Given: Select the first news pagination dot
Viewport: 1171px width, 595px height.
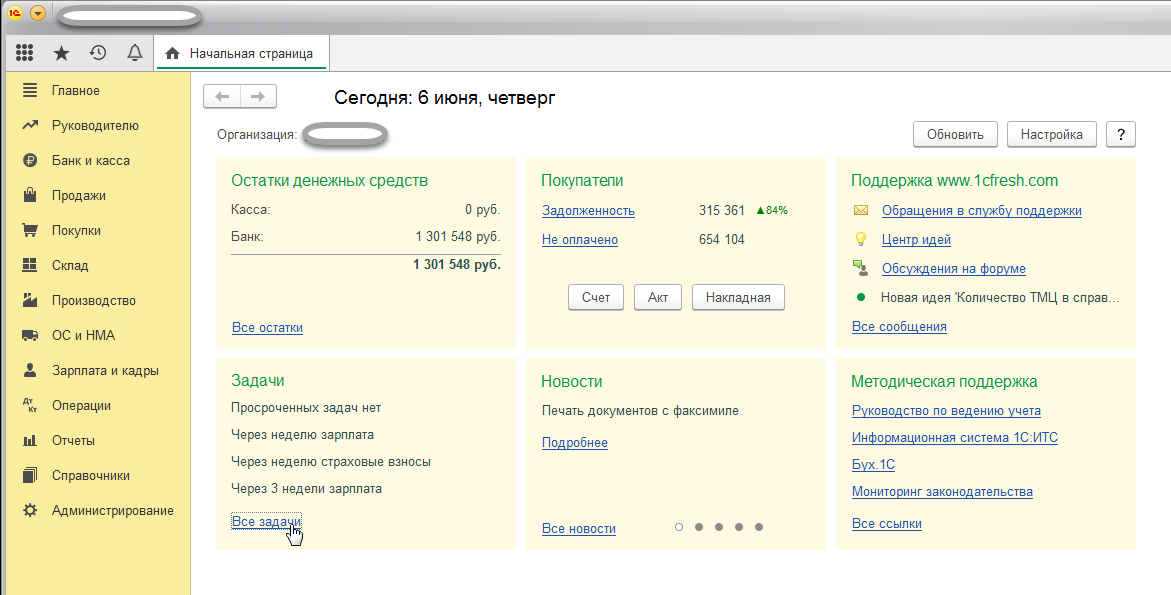Looking at the screenshot, I should click(x=679, y=527).
